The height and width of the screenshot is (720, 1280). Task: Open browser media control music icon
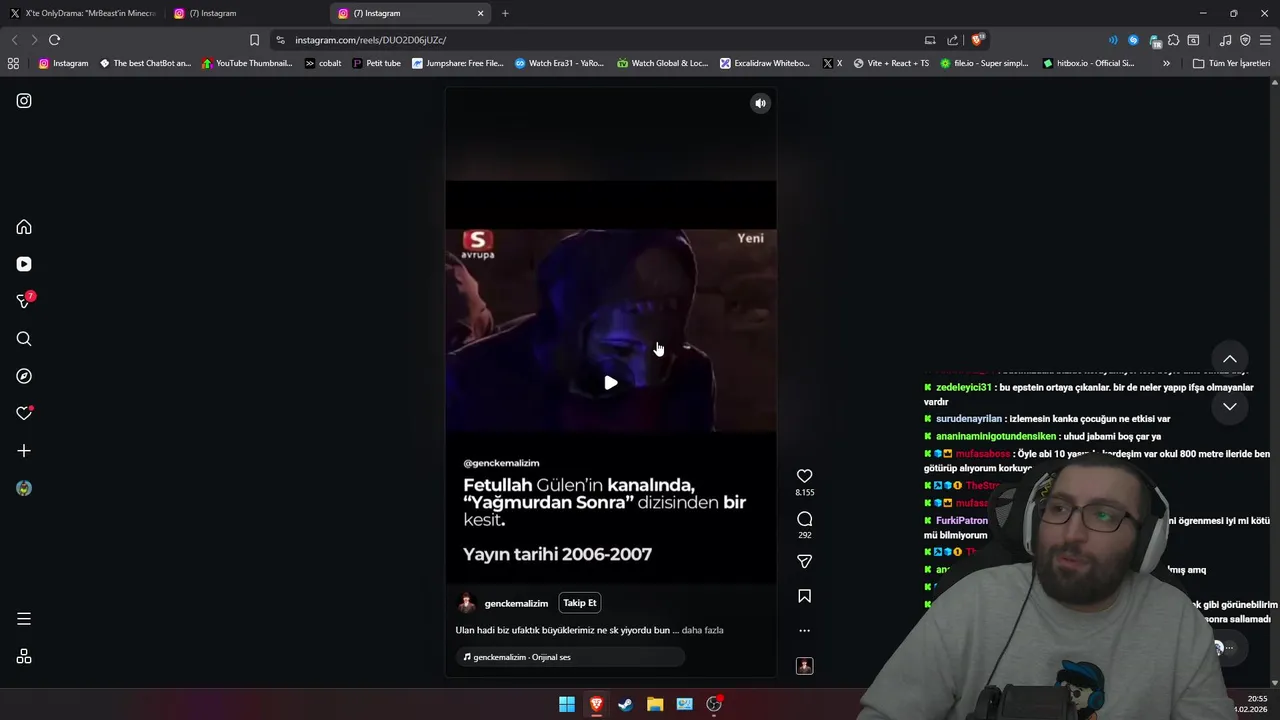(x=1225, y=40)
